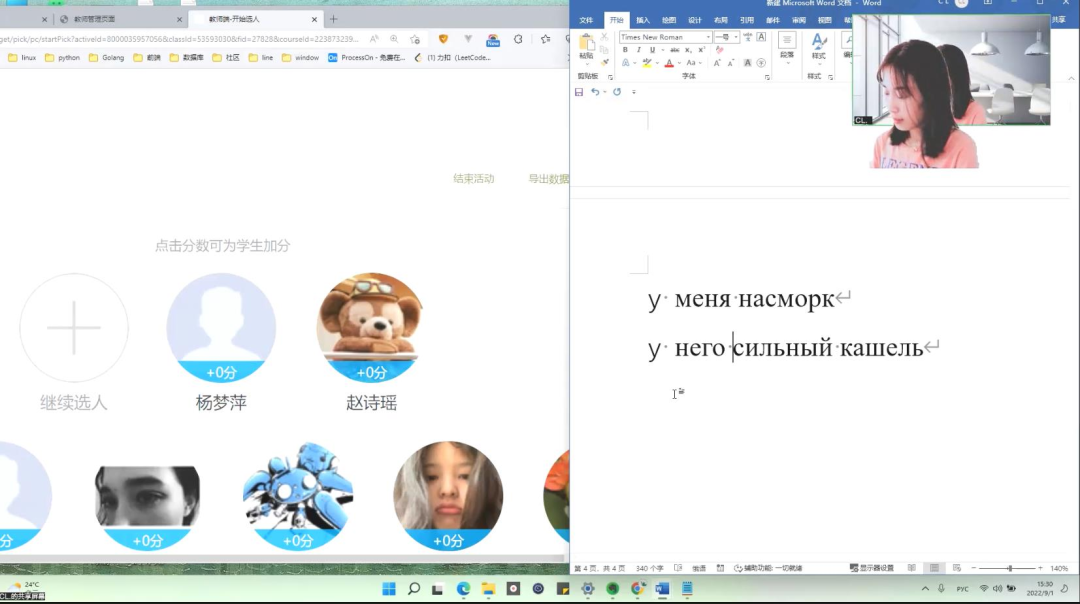
Task: Adjust the Word zoom slider
Action: point(1009,568)
